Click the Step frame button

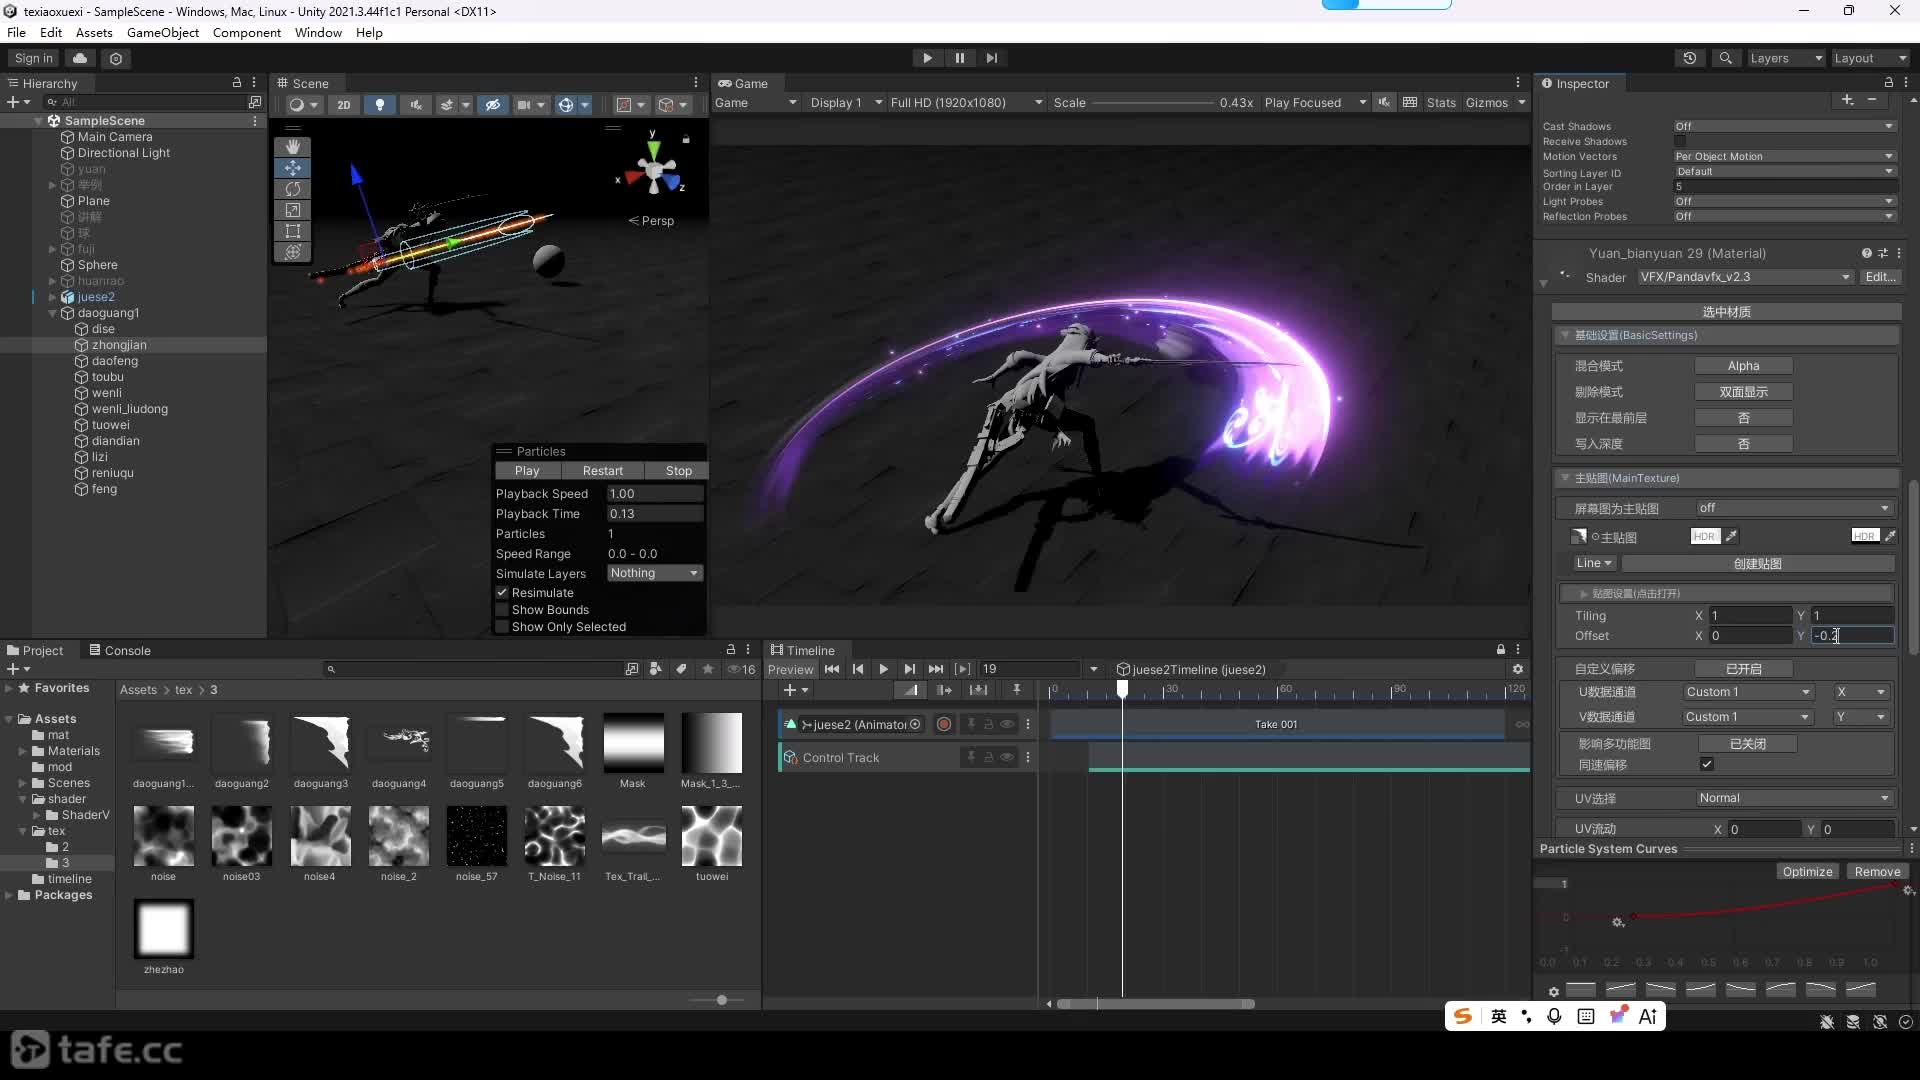pos(991,58)
